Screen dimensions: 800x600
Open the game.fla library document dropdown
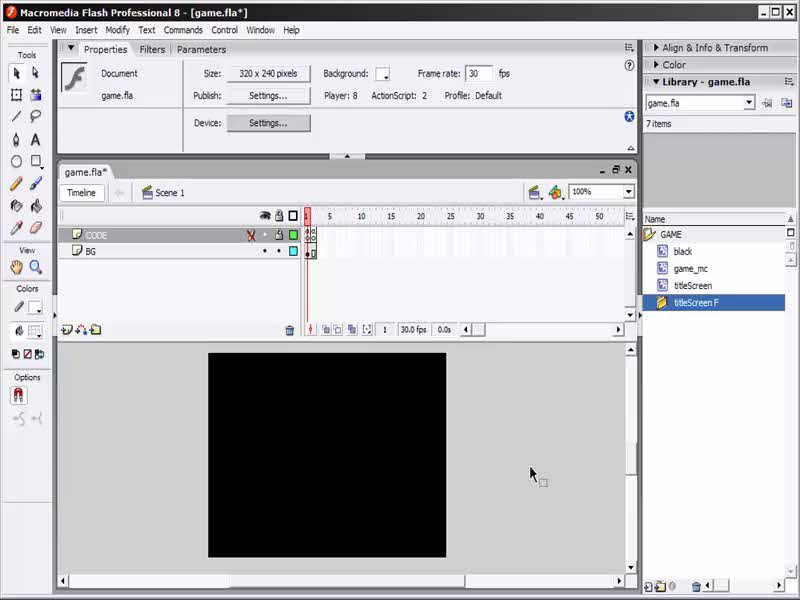pos(748,103)
